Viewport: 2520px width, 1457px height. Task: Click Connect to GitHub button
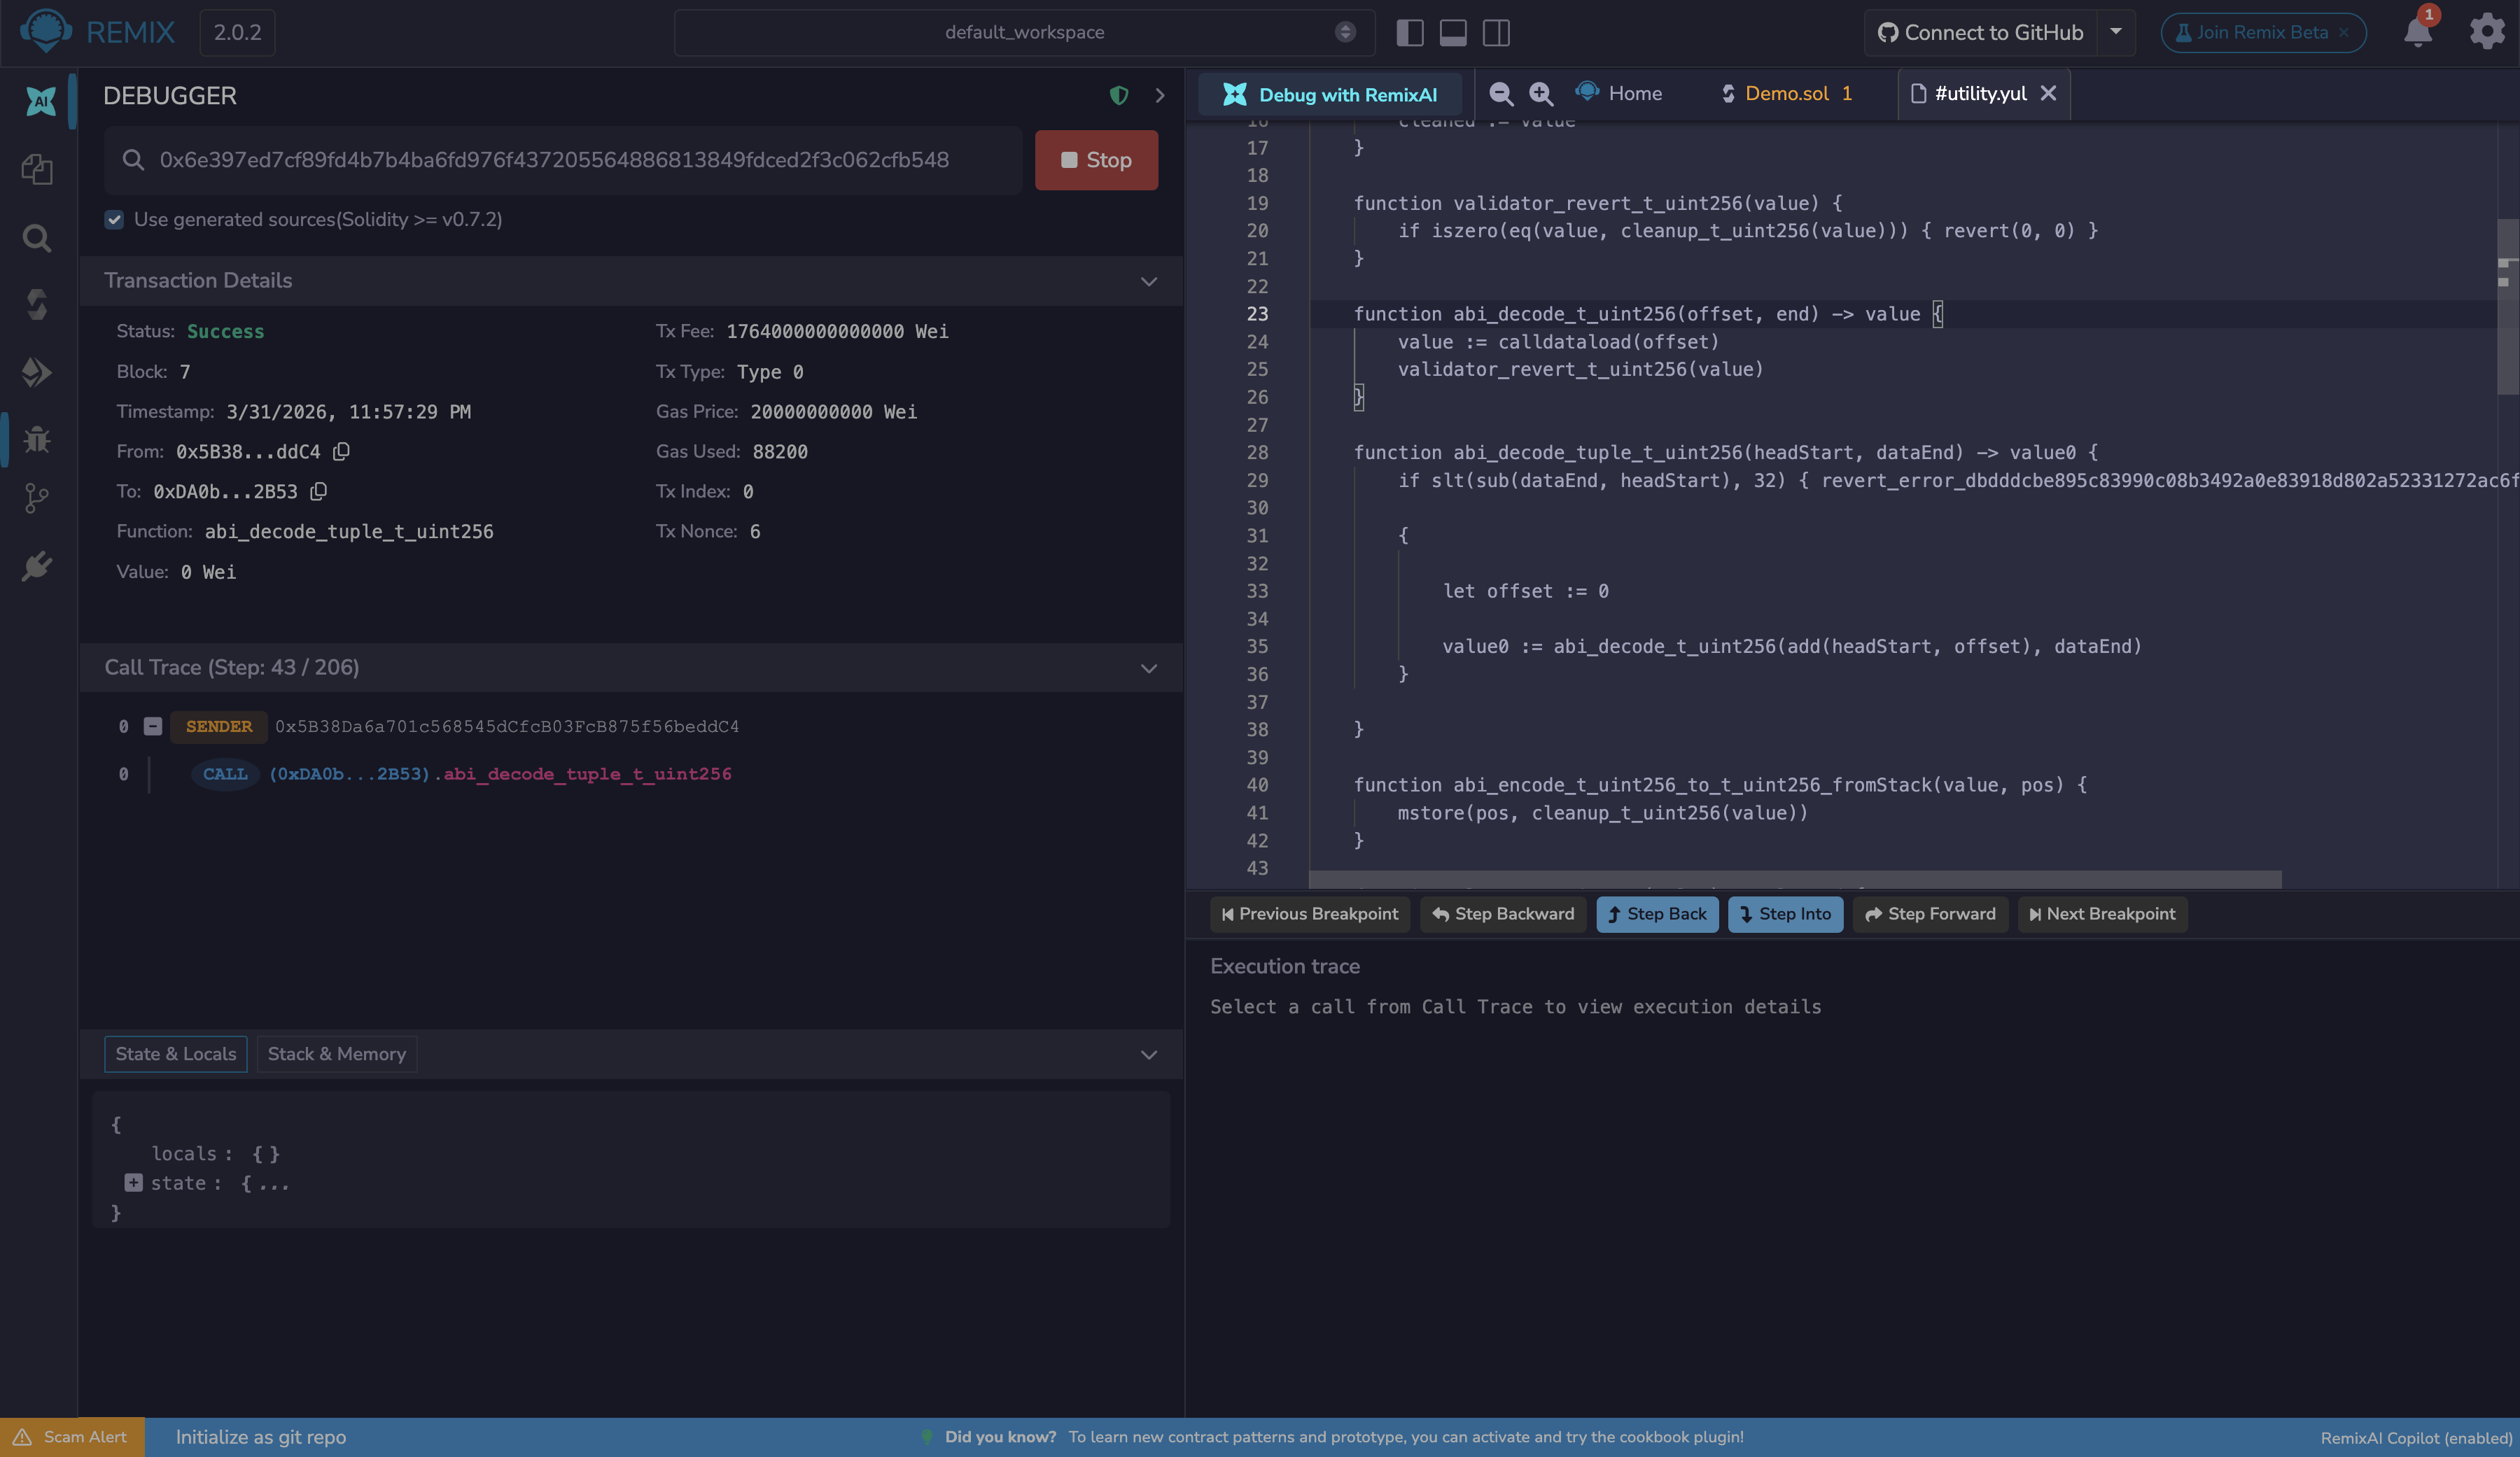pos(1980,32)
